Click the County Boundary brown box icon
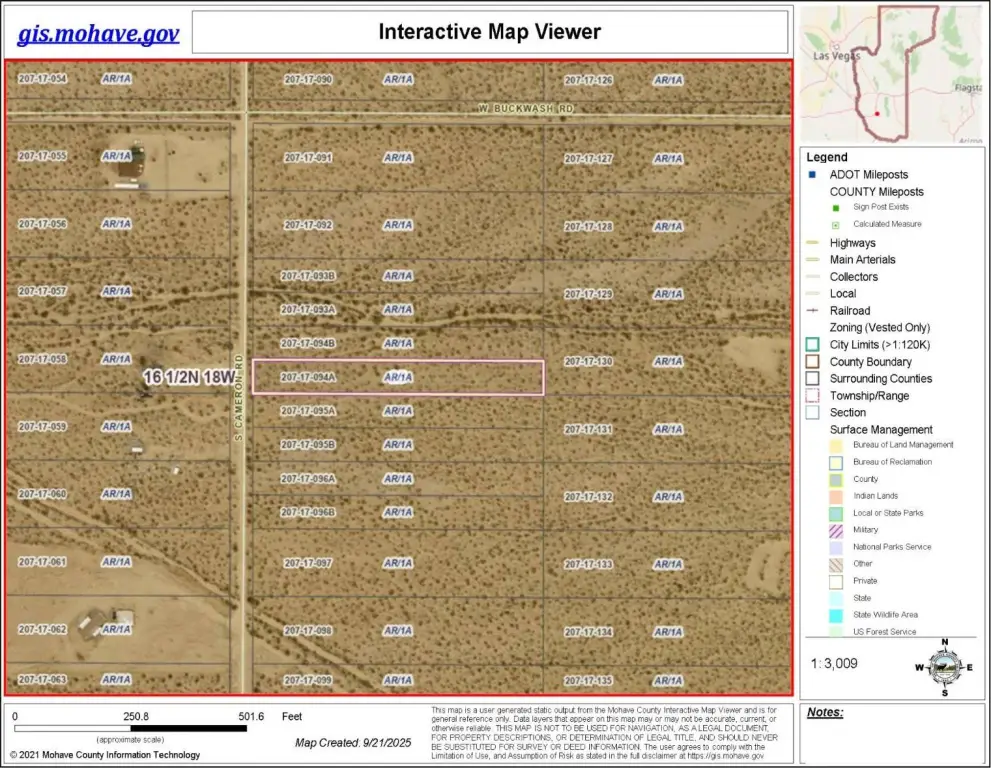991x768 pixels. click(x=813, y=362)
